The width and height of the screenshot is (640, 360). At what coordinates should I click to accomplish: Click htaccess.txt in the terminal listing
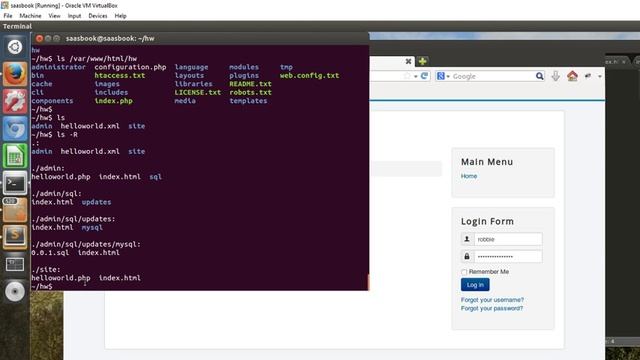tap(120, 76)
